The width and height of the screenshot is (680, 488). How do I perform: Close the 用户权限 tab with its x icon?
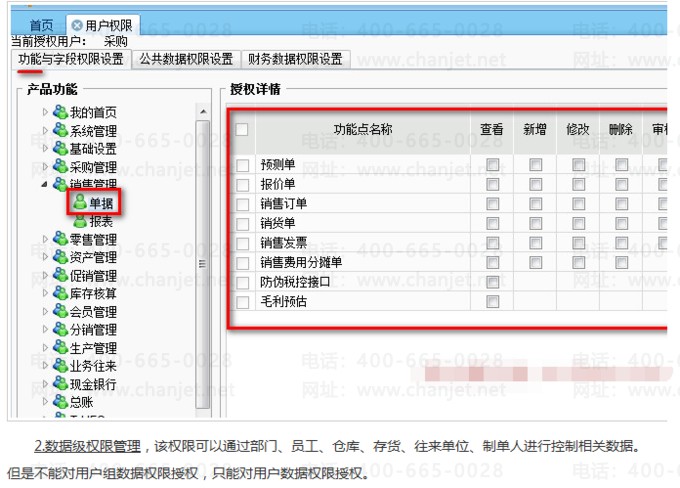click(x=77, y=26)
